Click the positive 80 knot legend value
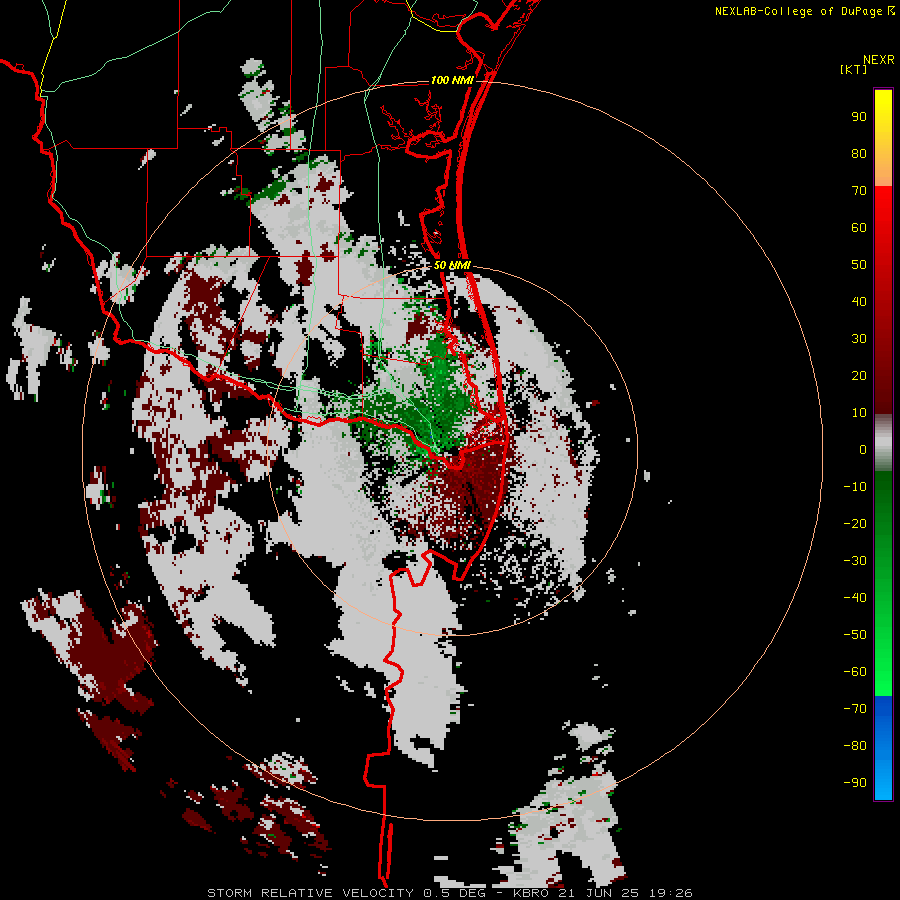The image size is (900, 900). pyautogui.click(x=859, y=154)
